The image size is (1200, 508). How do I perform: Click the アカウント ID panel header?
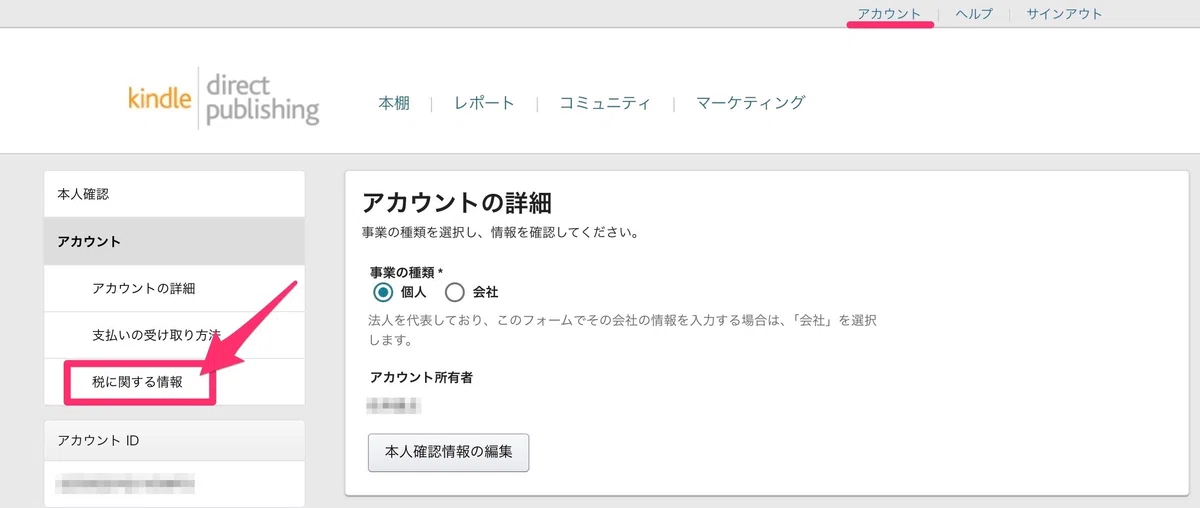pyautogui.click(x=174, y=440)
